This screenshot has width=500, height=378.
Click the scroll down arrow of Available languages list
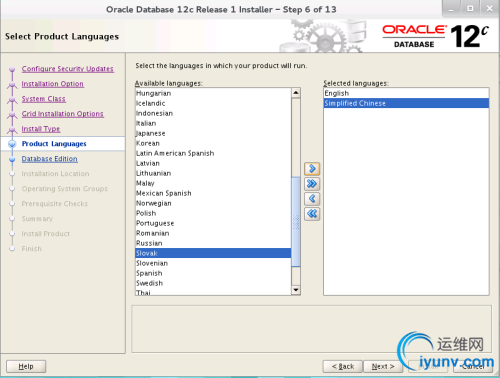pyautogui.click(x=296, y=290)
